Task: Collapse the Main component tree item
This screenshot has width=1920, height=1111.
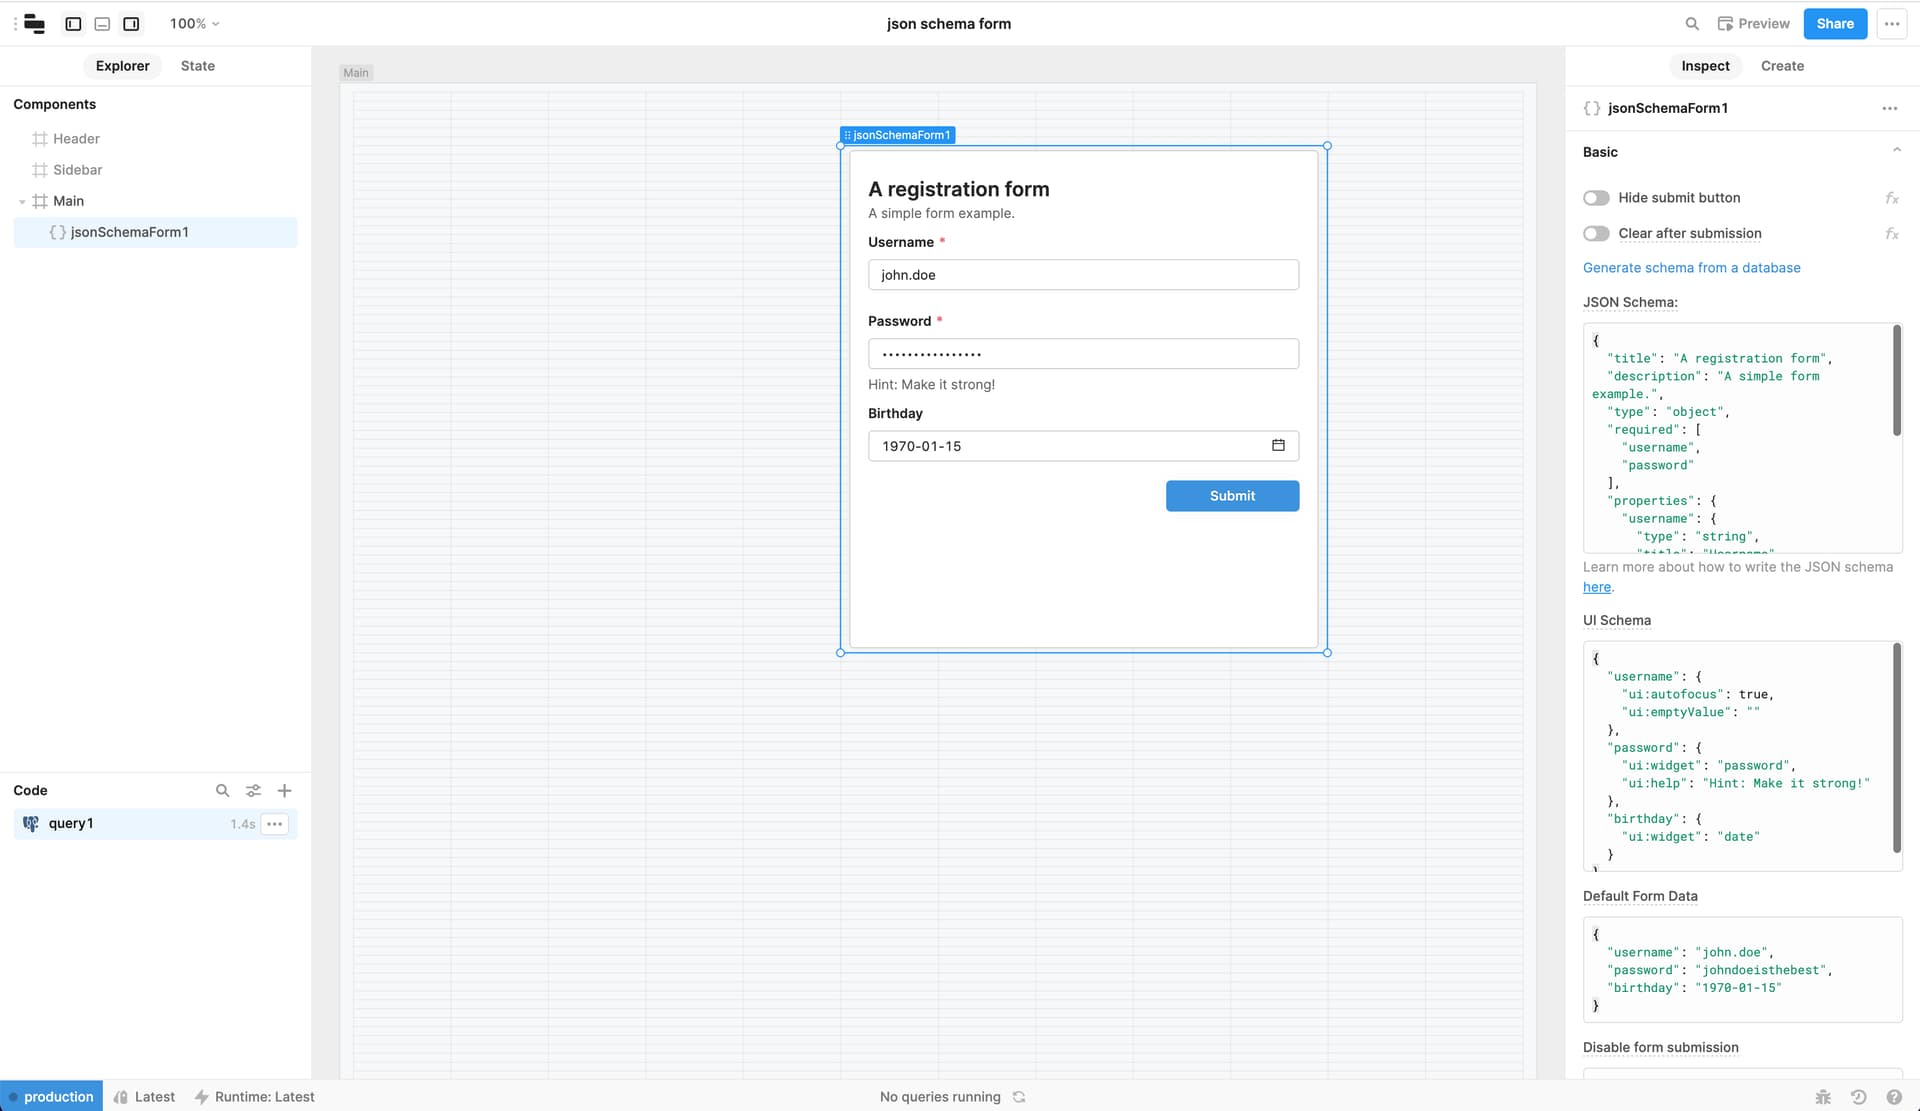Action: coord(22,201)
